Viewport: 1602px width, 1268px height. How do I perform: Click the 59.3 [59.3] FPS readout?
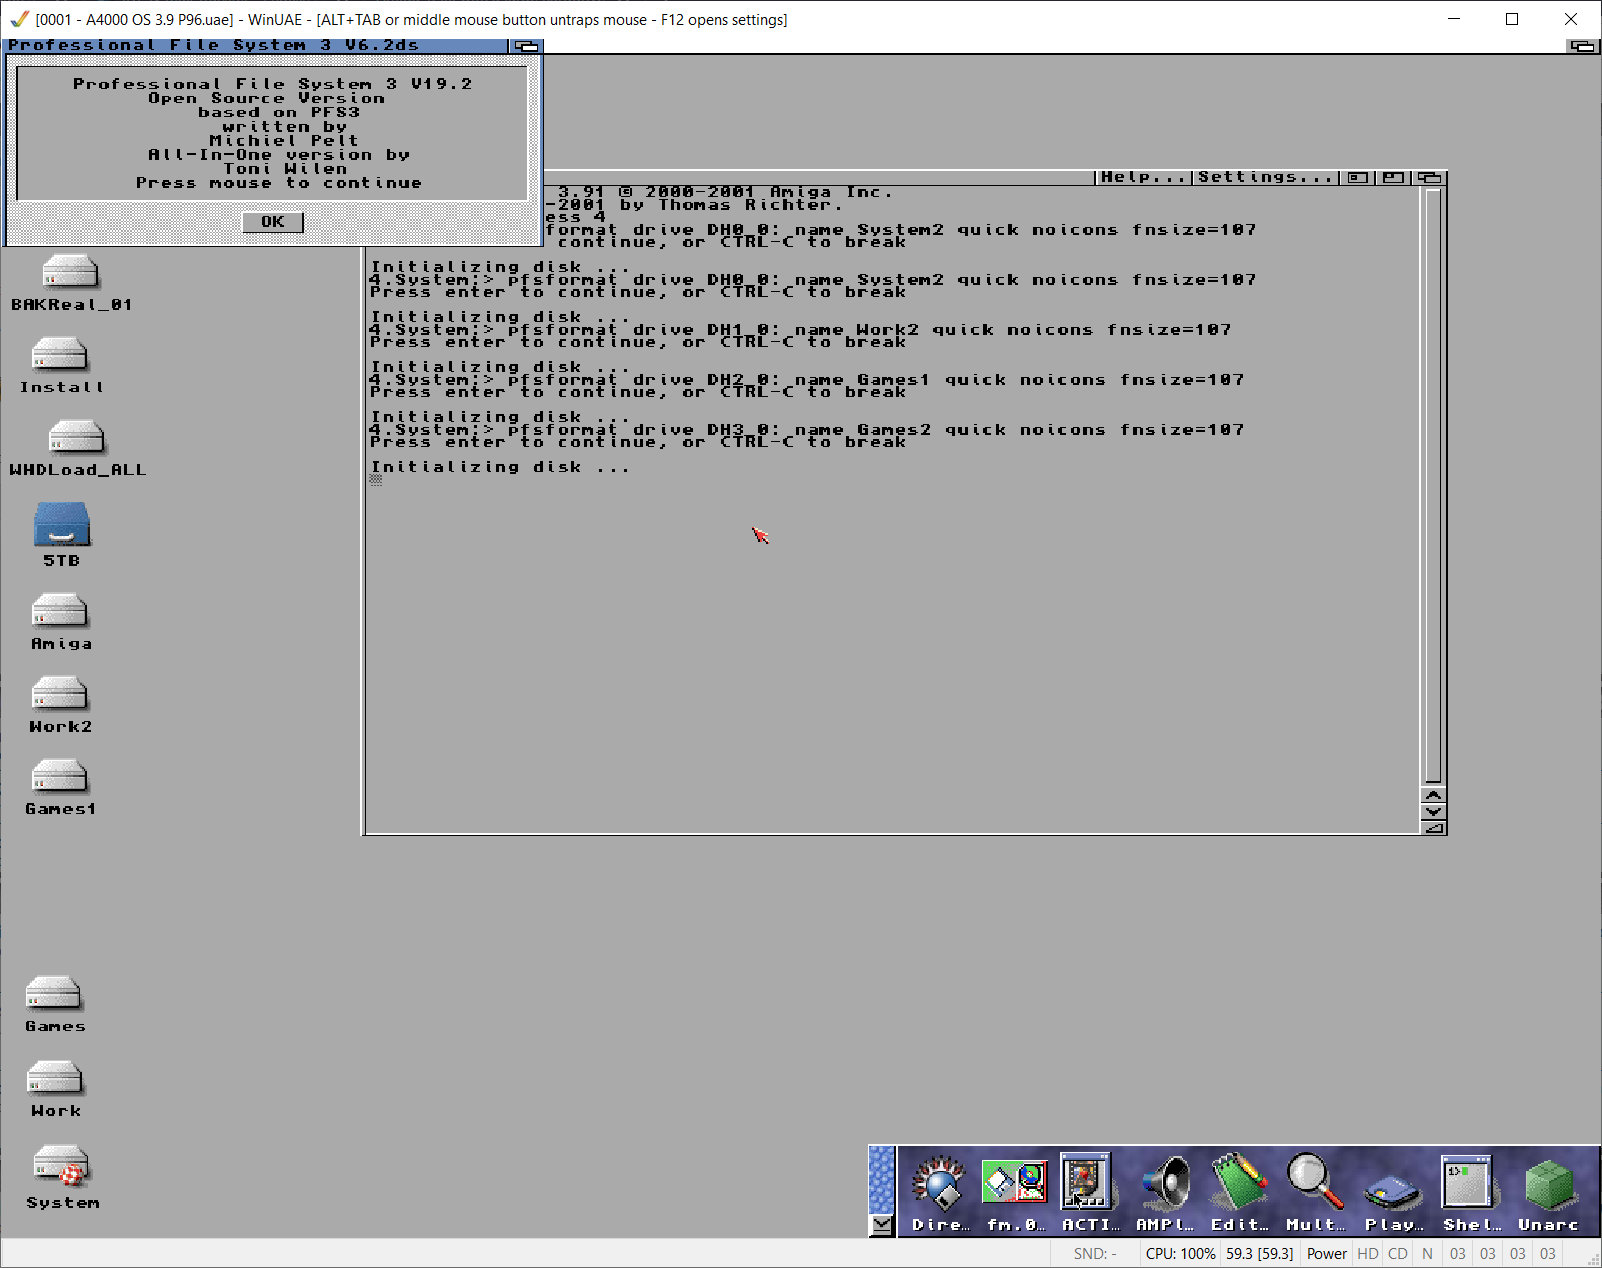pos(1260,1253)
